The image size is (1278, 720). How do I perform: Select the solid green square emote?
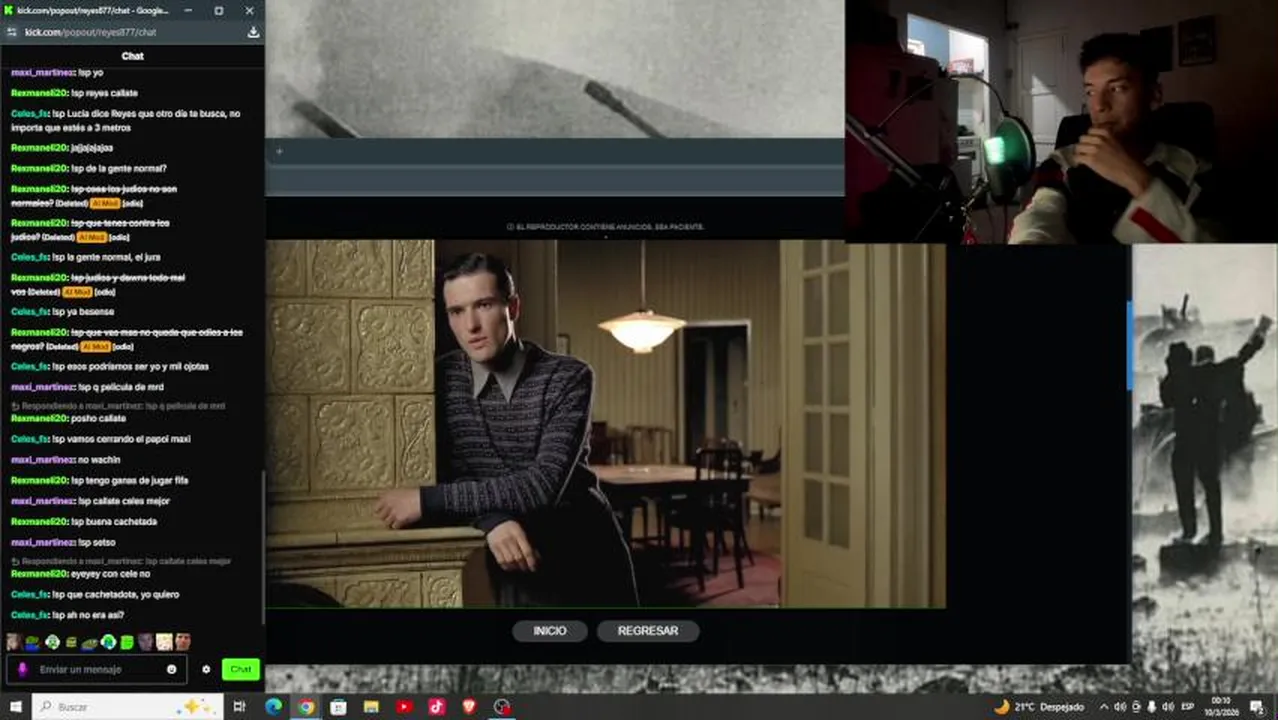click(127, 642)
